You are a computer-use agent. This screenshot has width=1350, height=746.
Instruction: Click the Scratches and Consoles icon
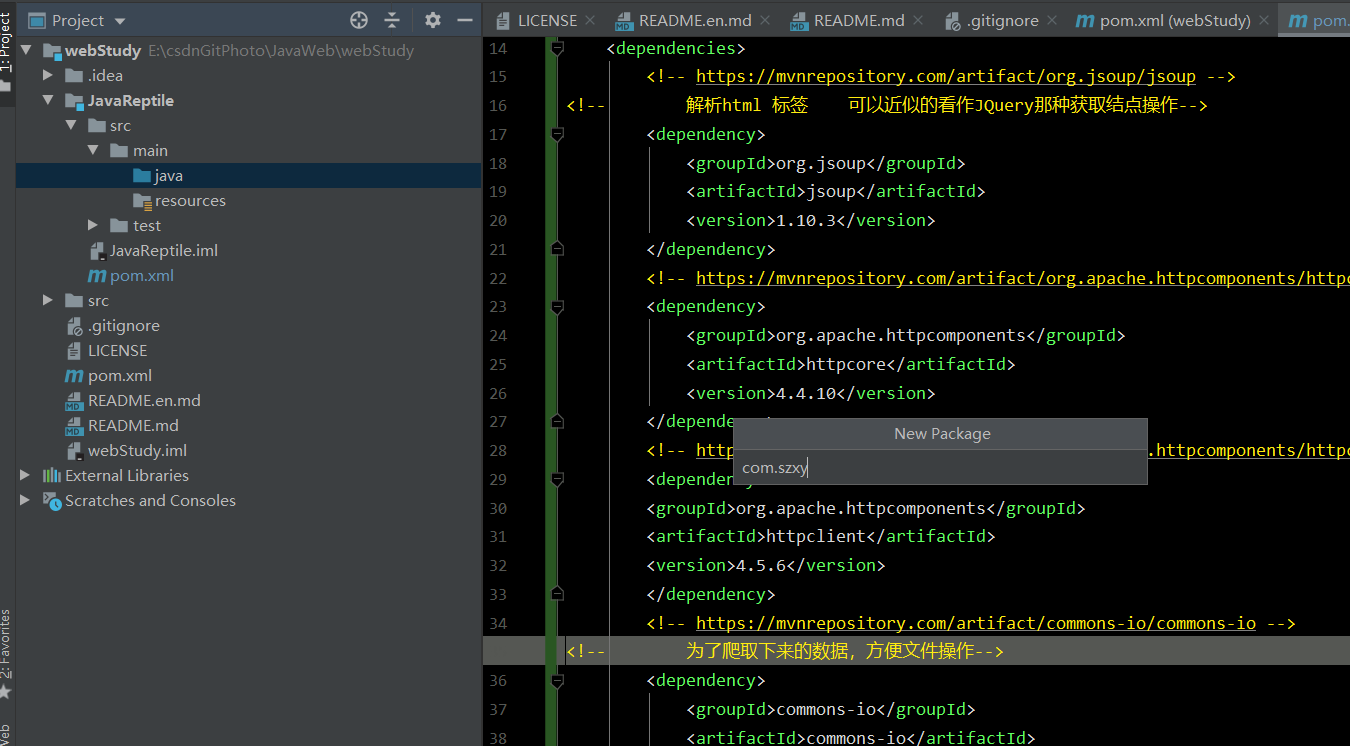click(52, 501)
